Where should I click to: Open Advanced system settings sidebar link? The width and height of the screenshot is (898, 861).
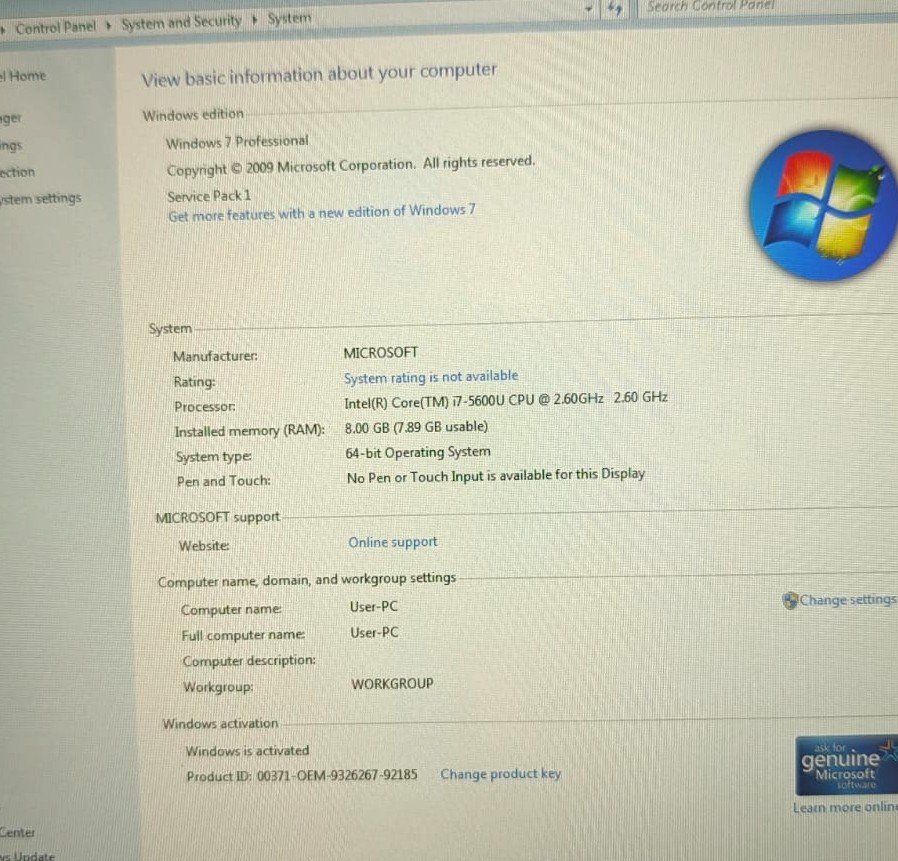(41, 199)
